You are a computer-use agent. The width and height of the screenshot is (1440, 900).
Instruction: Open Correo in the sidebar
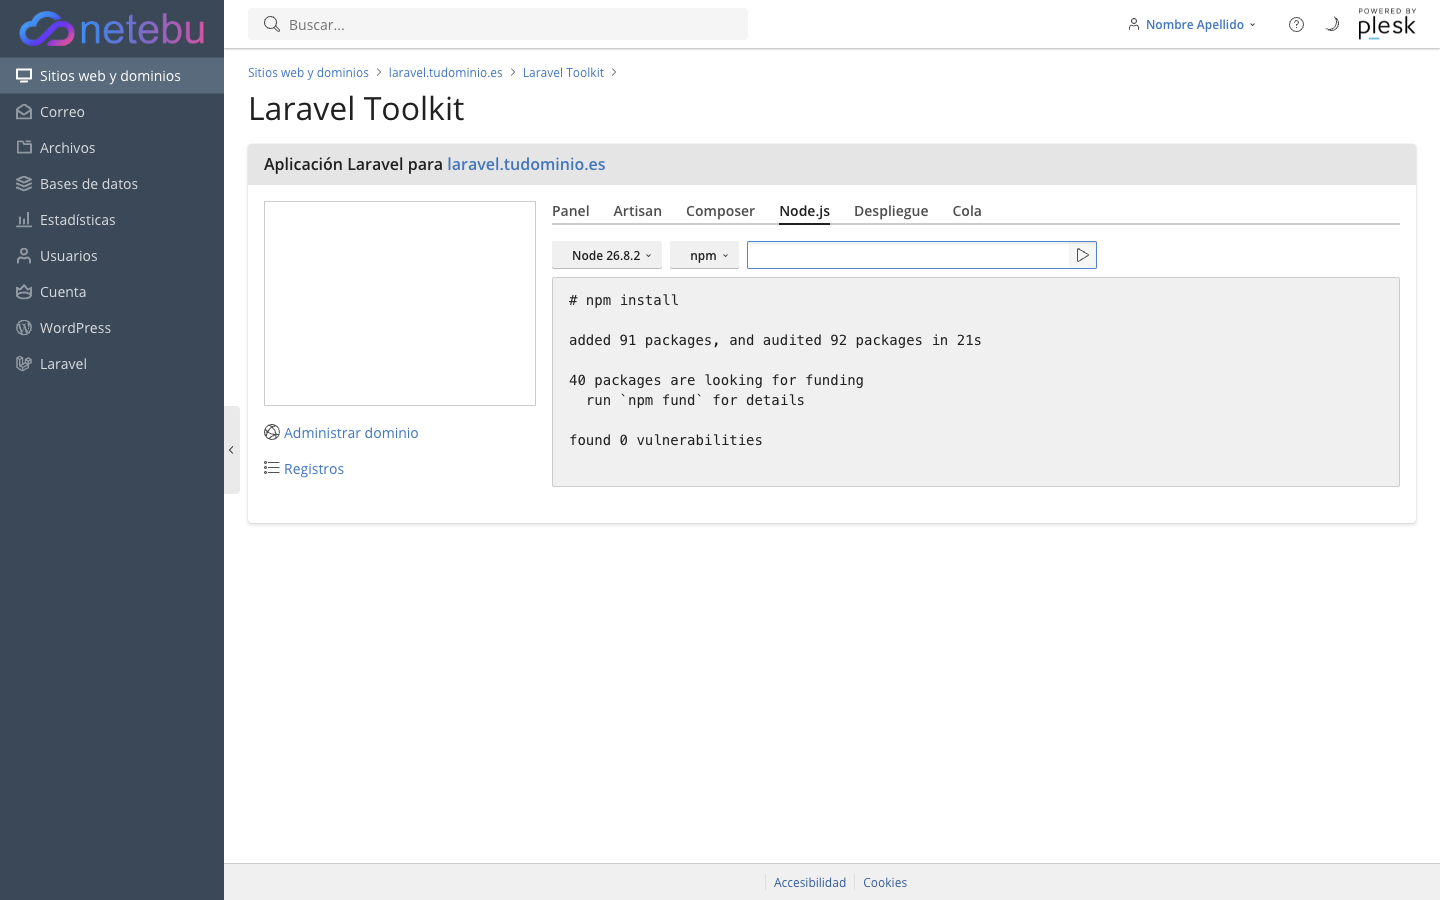click(x=112, y=112)
